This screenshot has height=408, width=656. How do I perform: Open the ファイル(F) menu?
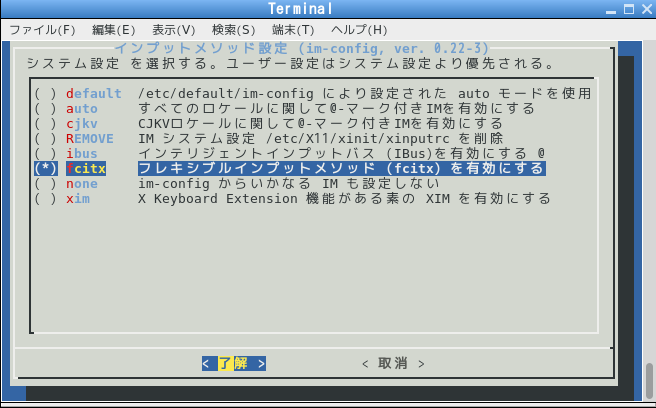42,30
